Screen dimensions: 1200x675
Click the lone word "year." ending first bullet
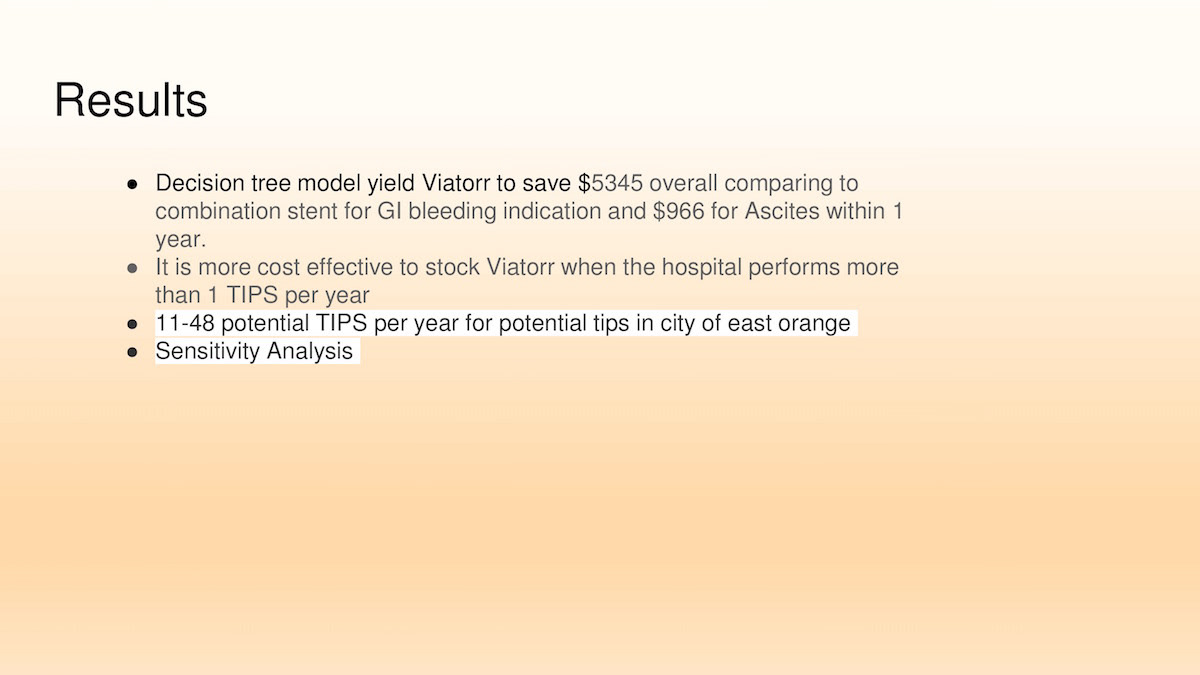point(180,239)
